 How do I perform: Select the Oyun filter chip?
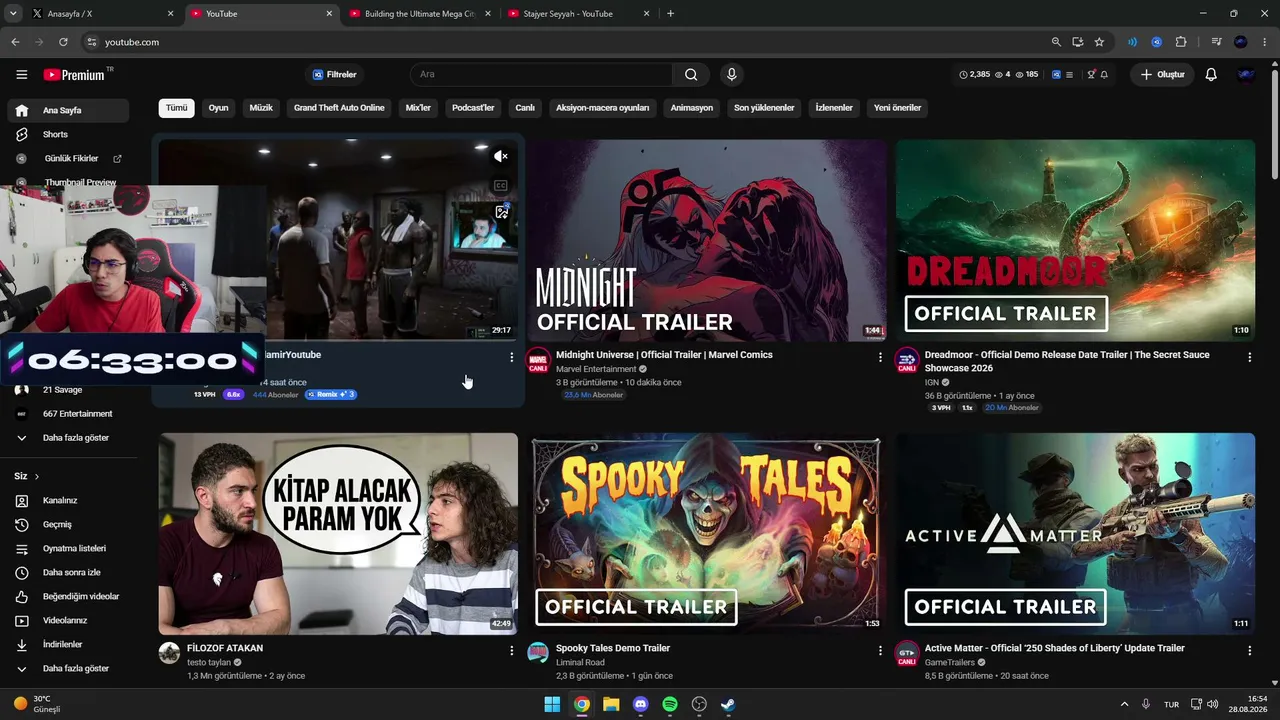coord(218,108)
